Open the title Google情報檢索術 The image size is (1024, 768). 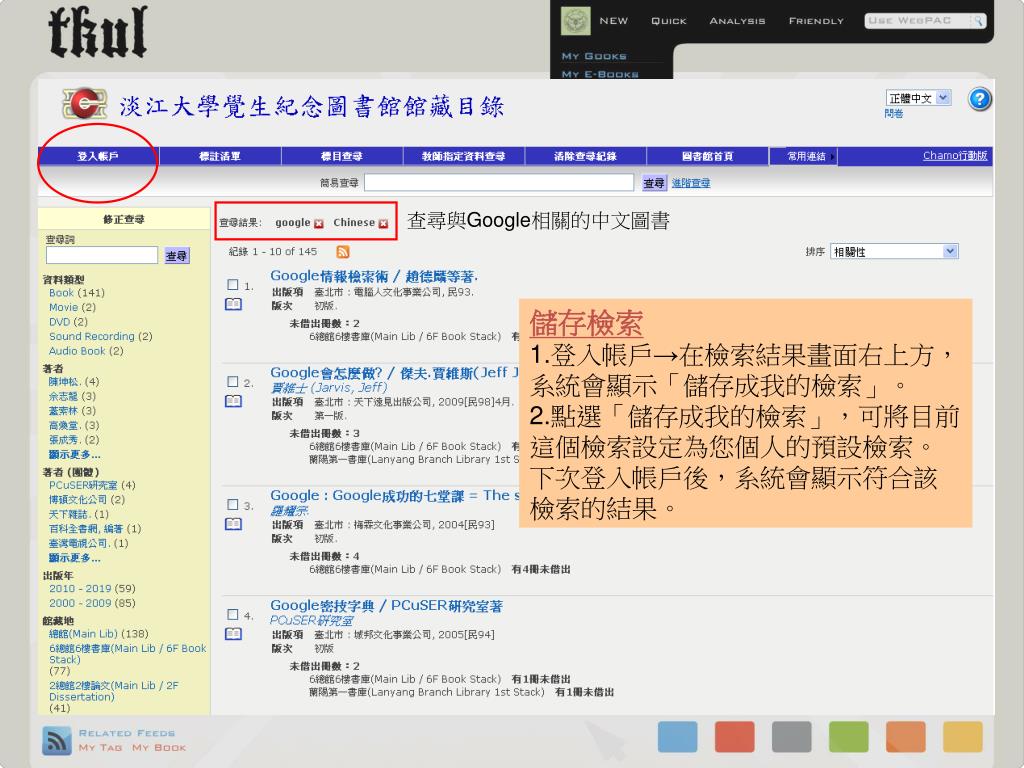(x=374, y=276)
